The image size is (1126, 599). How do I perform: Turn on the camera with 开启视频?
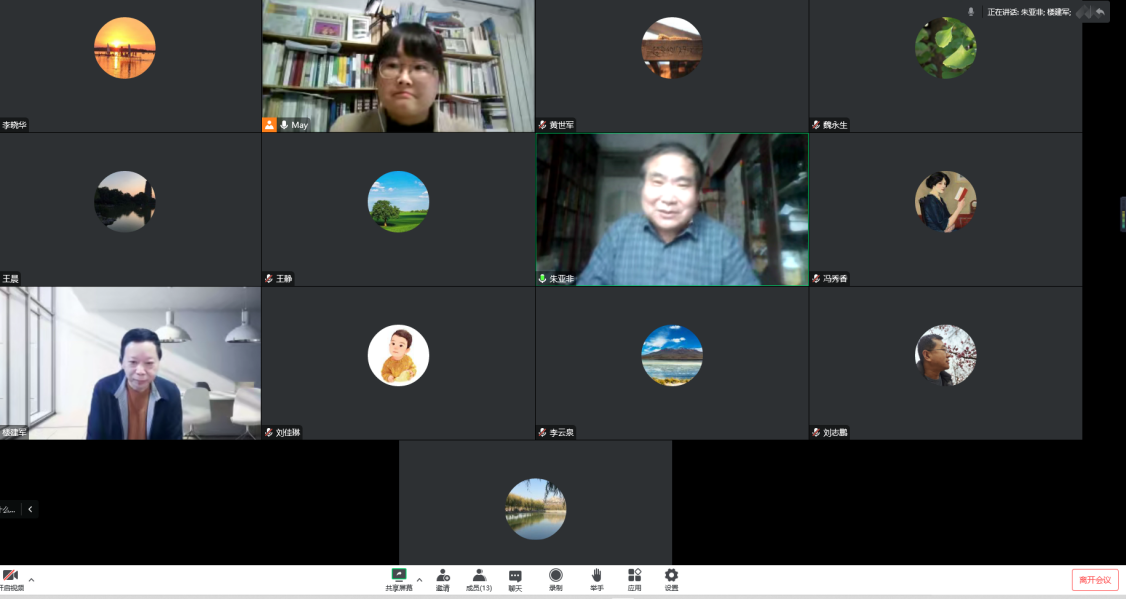pyautogui.click(x=10, y=578)
